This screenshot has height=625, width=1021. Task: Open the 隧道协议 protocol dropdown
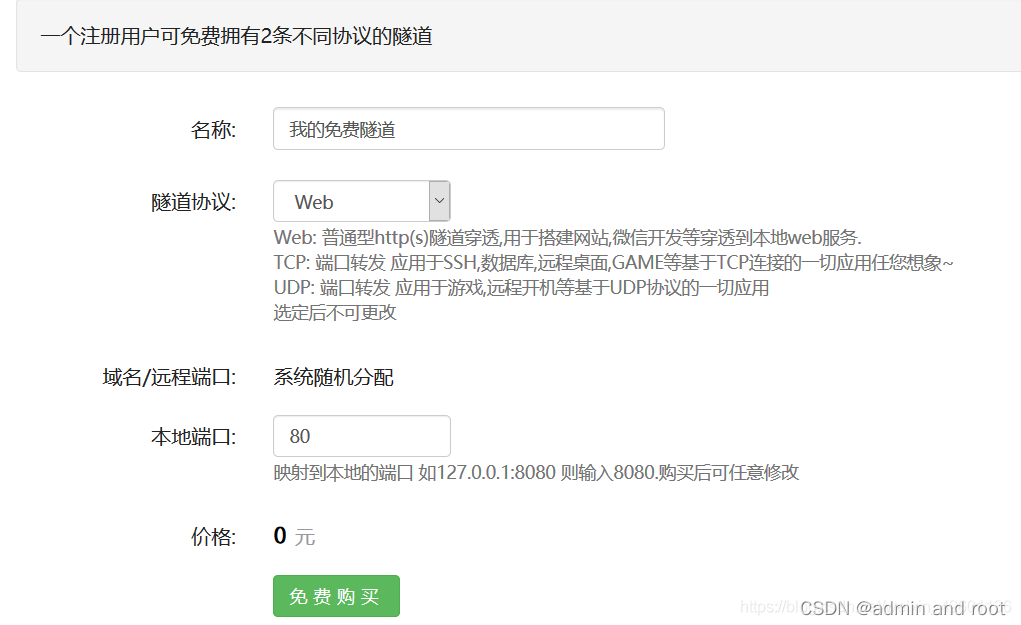point(360,201)
